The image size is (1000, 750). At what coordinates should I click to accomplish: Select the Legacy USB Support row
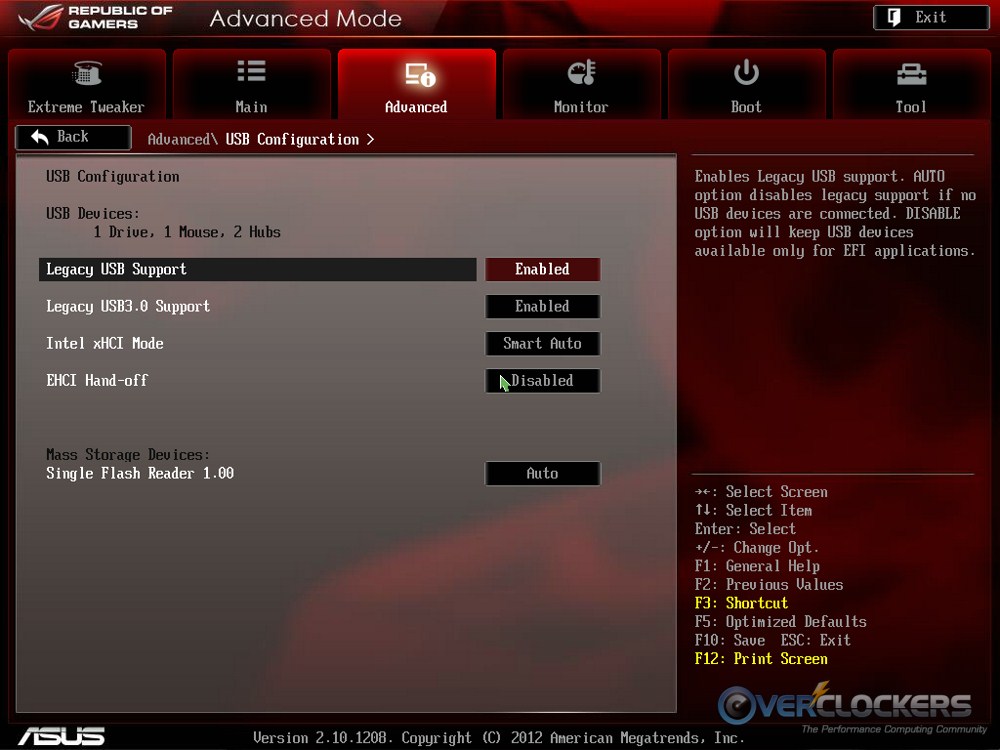tap(257, 269)
